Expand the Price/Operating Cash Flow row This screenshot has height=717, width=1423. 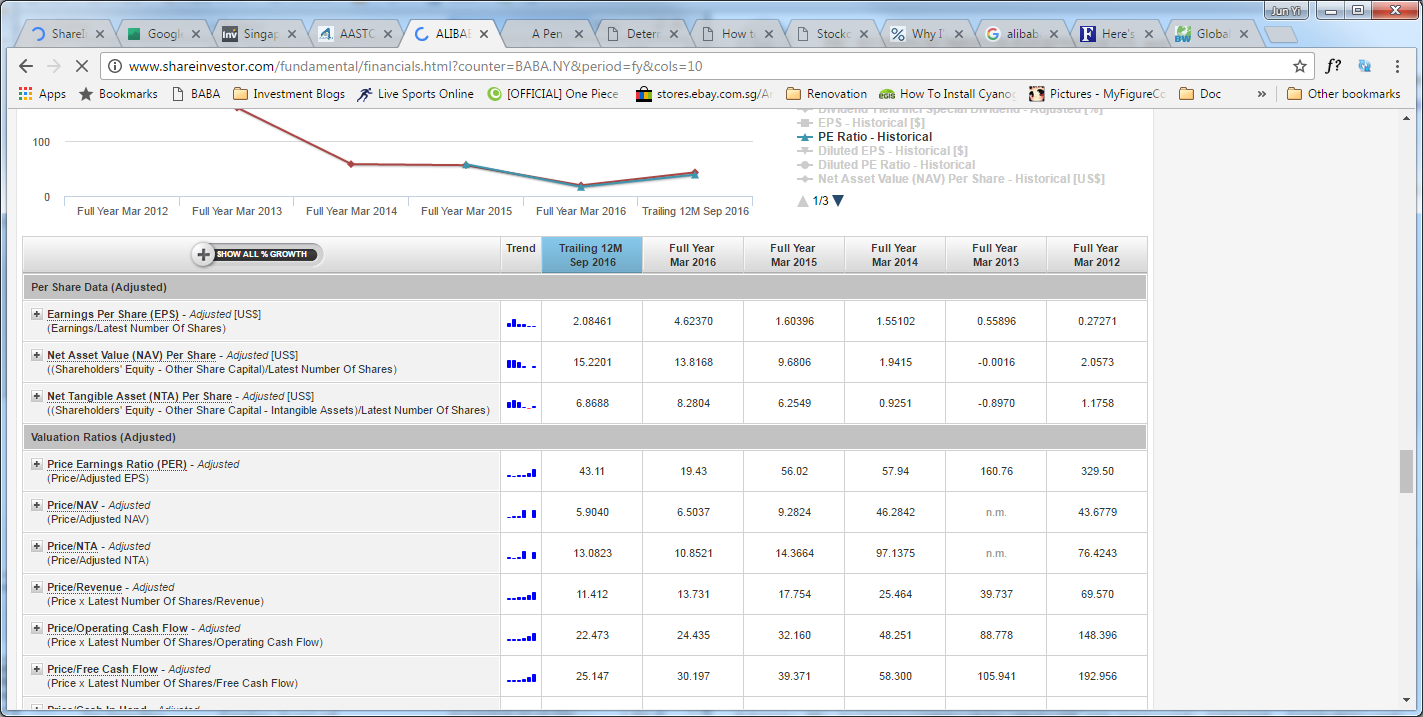[37, 628]
